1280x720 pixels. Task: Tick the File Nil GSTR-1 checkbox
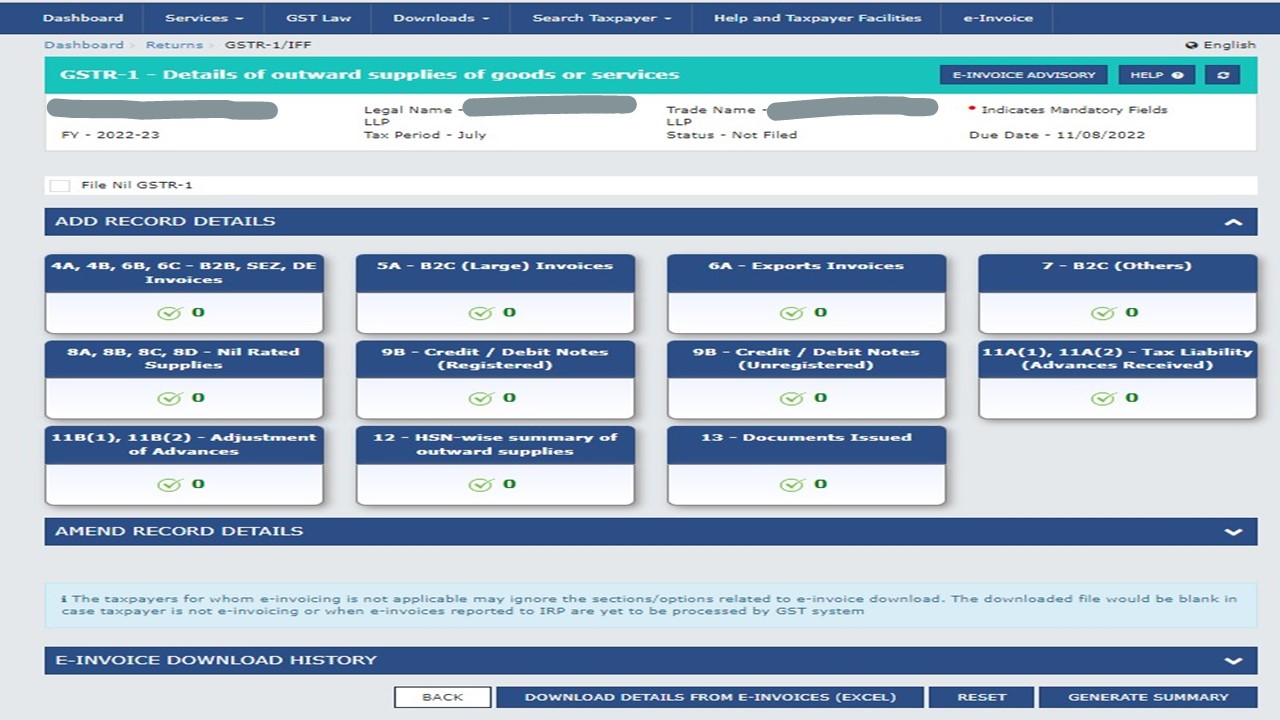60,185
